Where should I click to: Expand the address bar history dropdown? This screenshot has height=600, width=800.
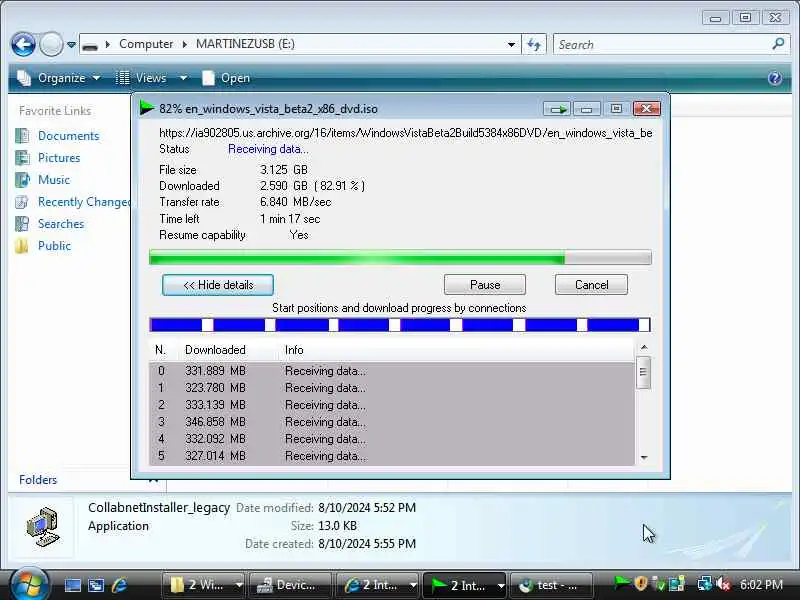pyautogui.click(x=511, y=44)
